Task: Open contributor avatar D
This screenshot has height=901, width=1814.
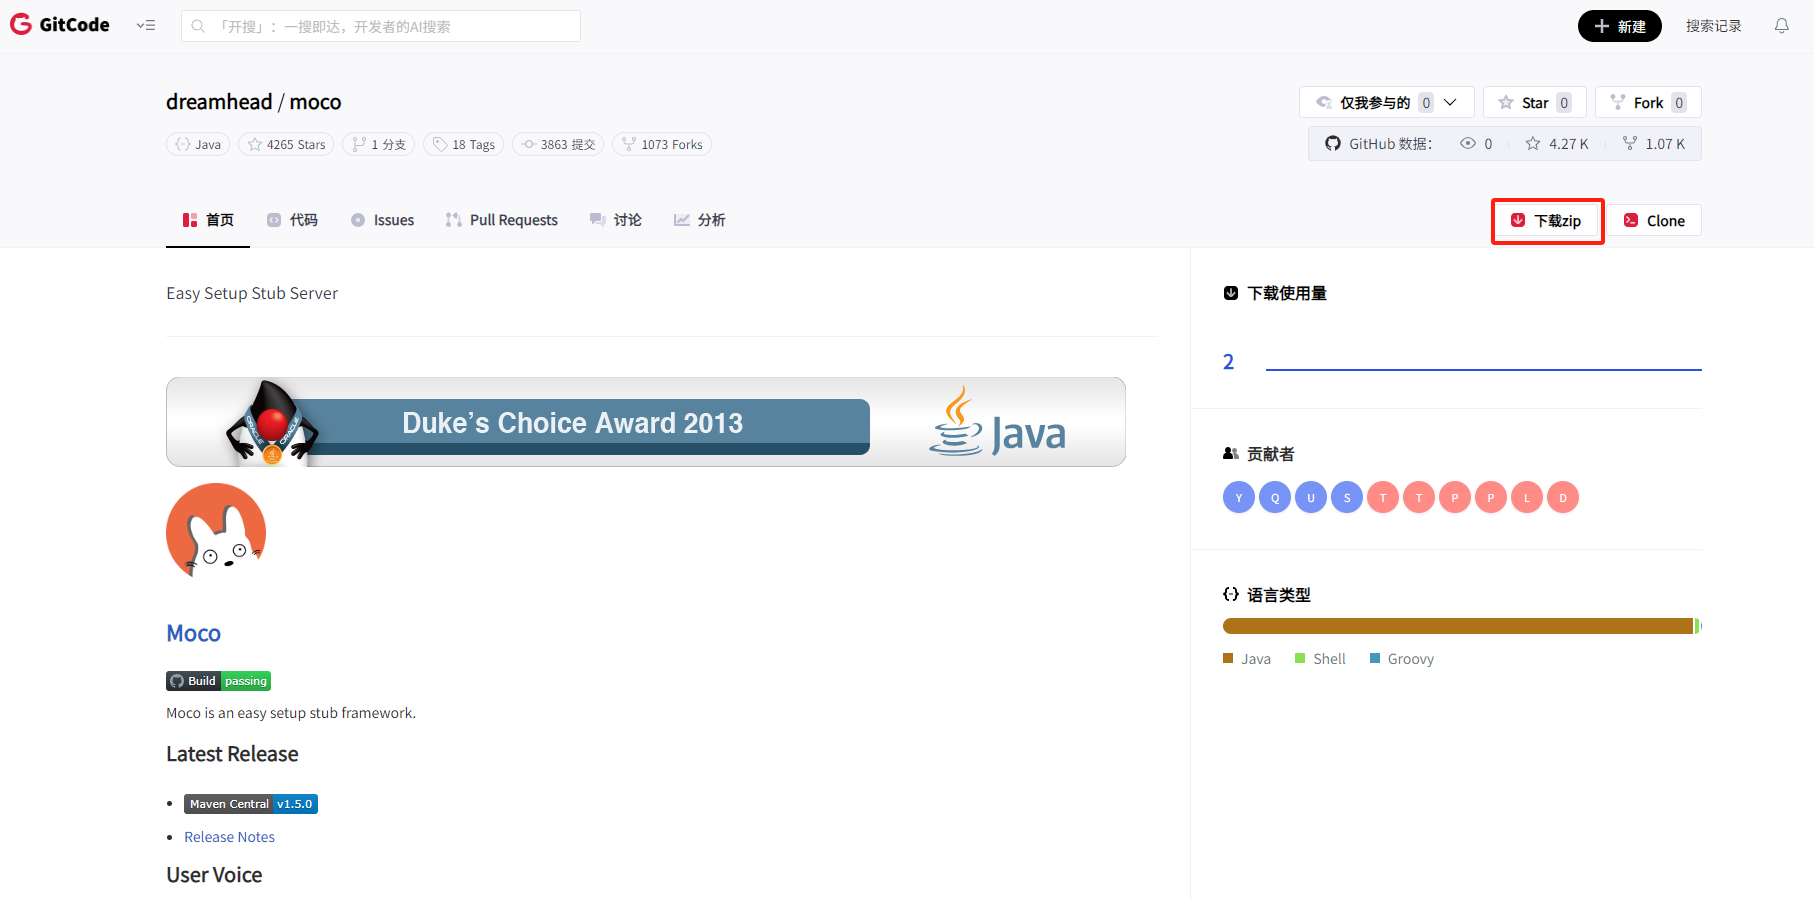Action: (x=1563, y=497)
